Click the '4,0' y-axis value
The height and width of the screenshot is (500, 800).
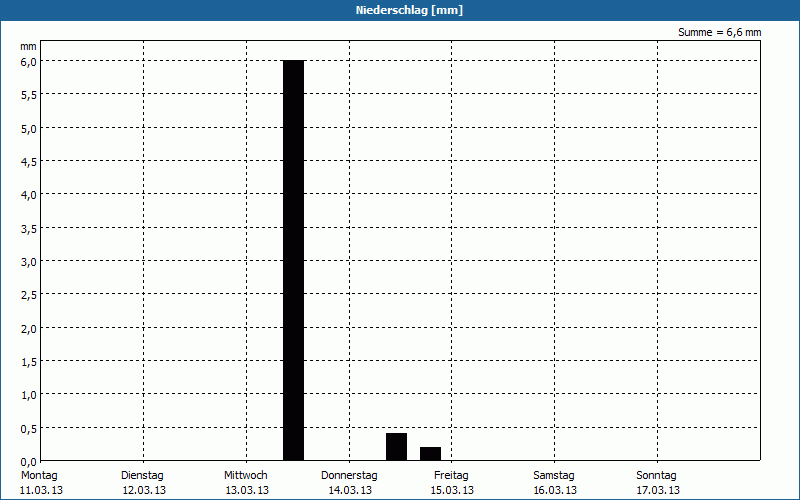coord(29,195)
